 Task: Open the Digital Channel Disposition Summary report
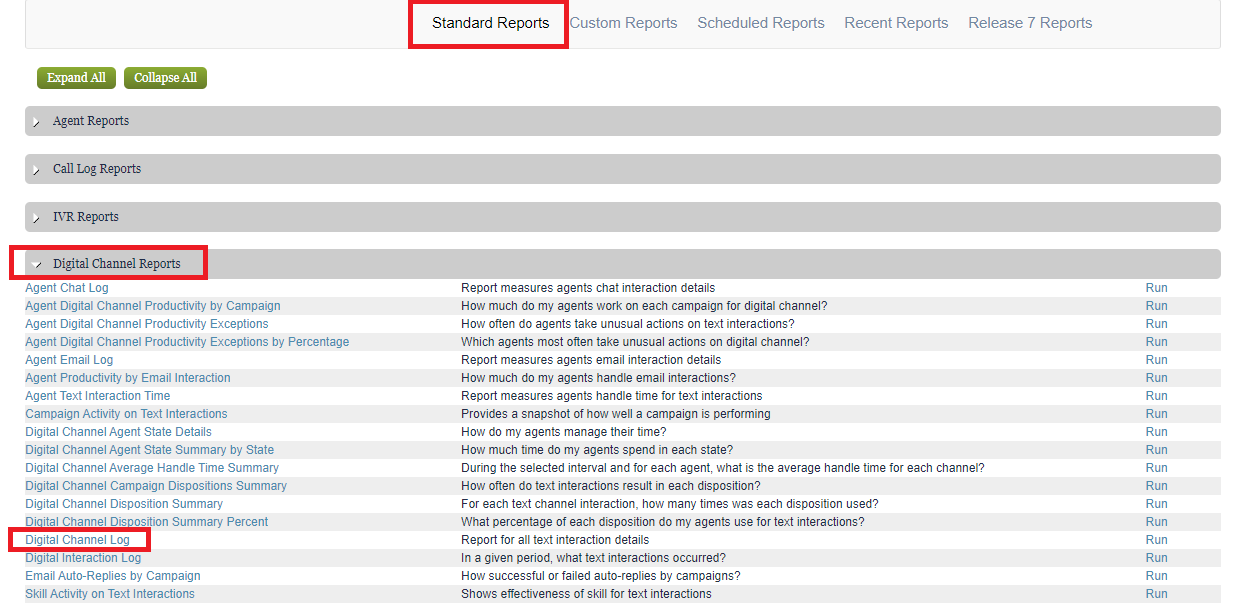[x=124, y=504]
